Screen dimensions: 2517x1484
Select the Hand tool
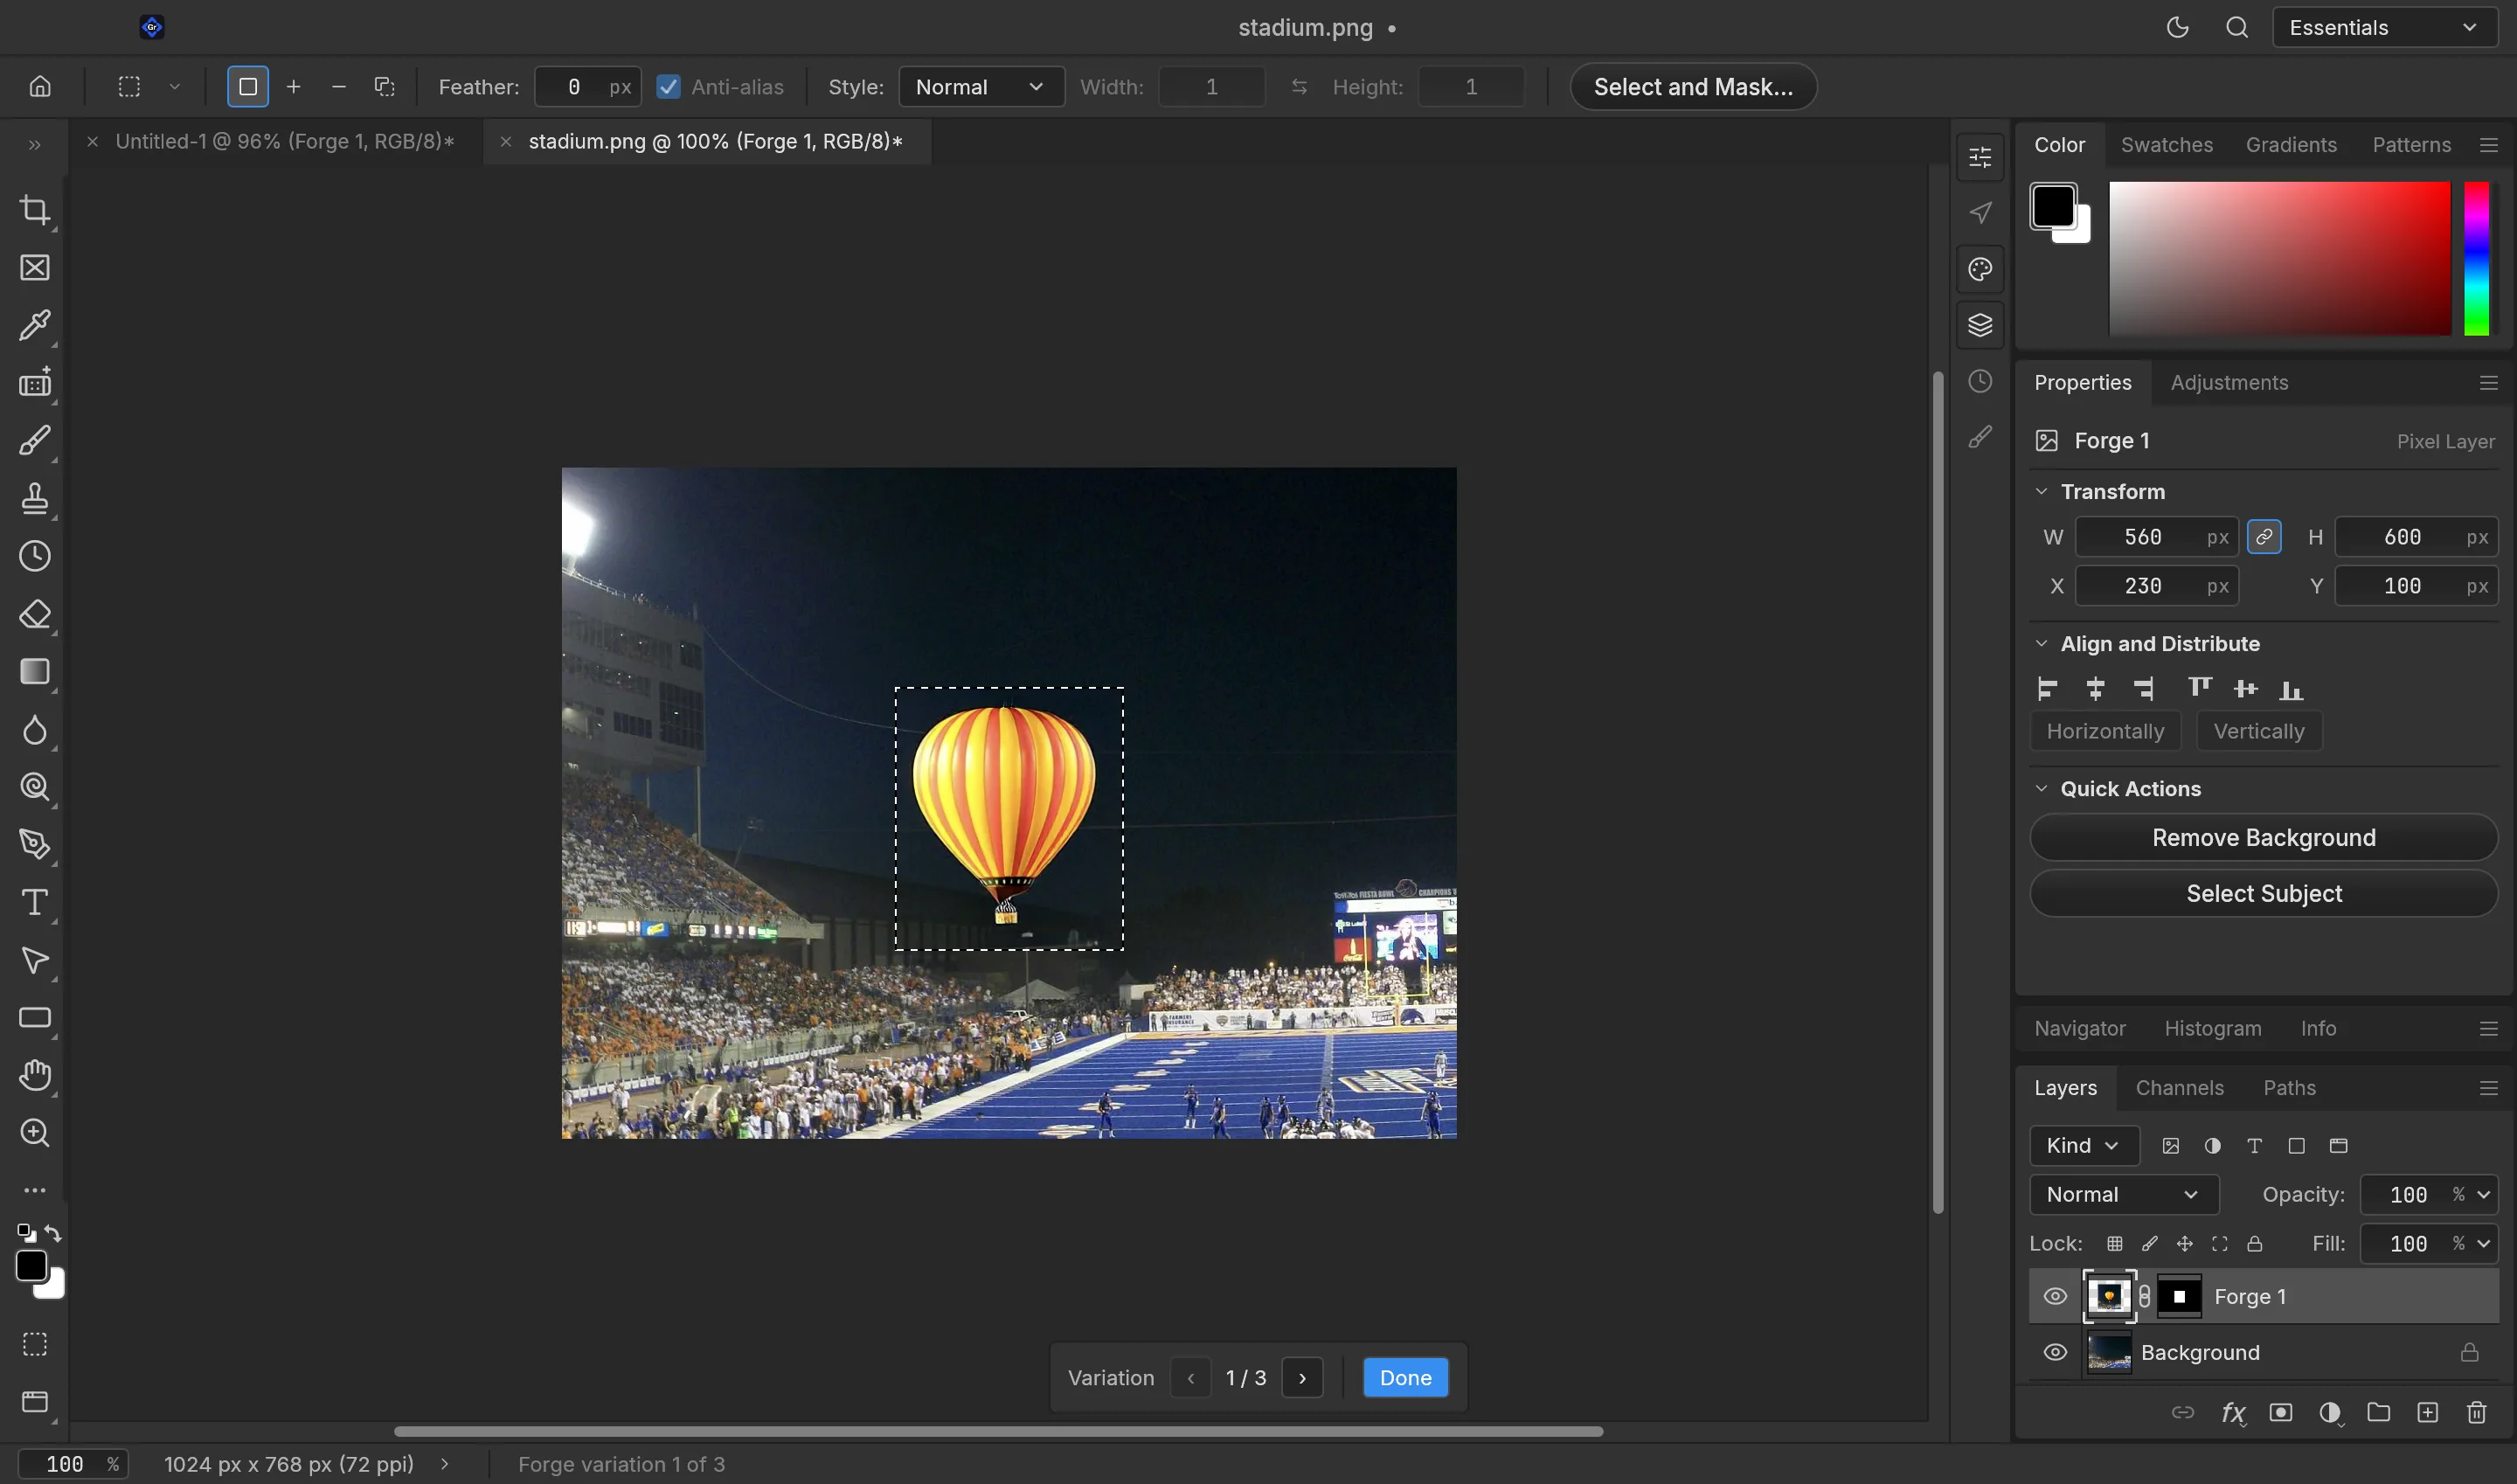click(x=35, y=1075)
